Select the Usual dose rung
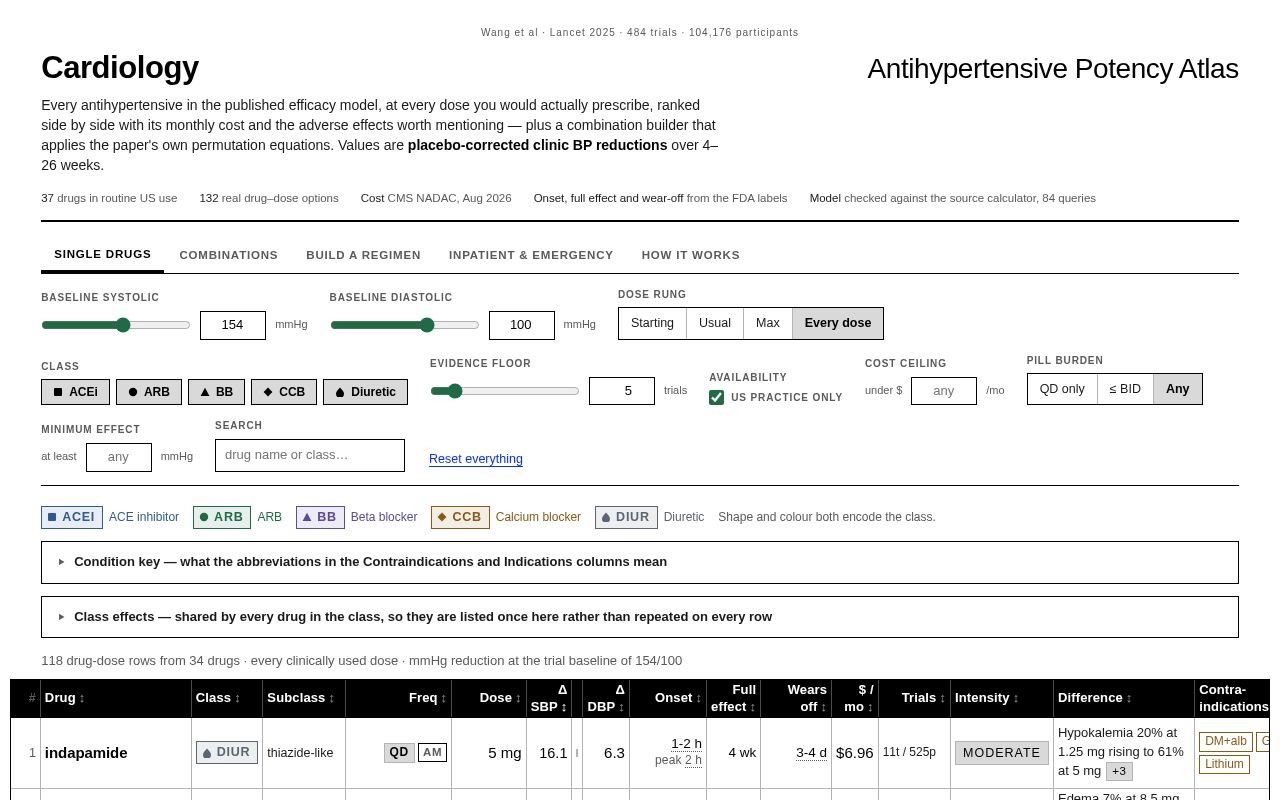This screenshot has height=800, width=1280. pyautogui.click(x=715, y=323)
